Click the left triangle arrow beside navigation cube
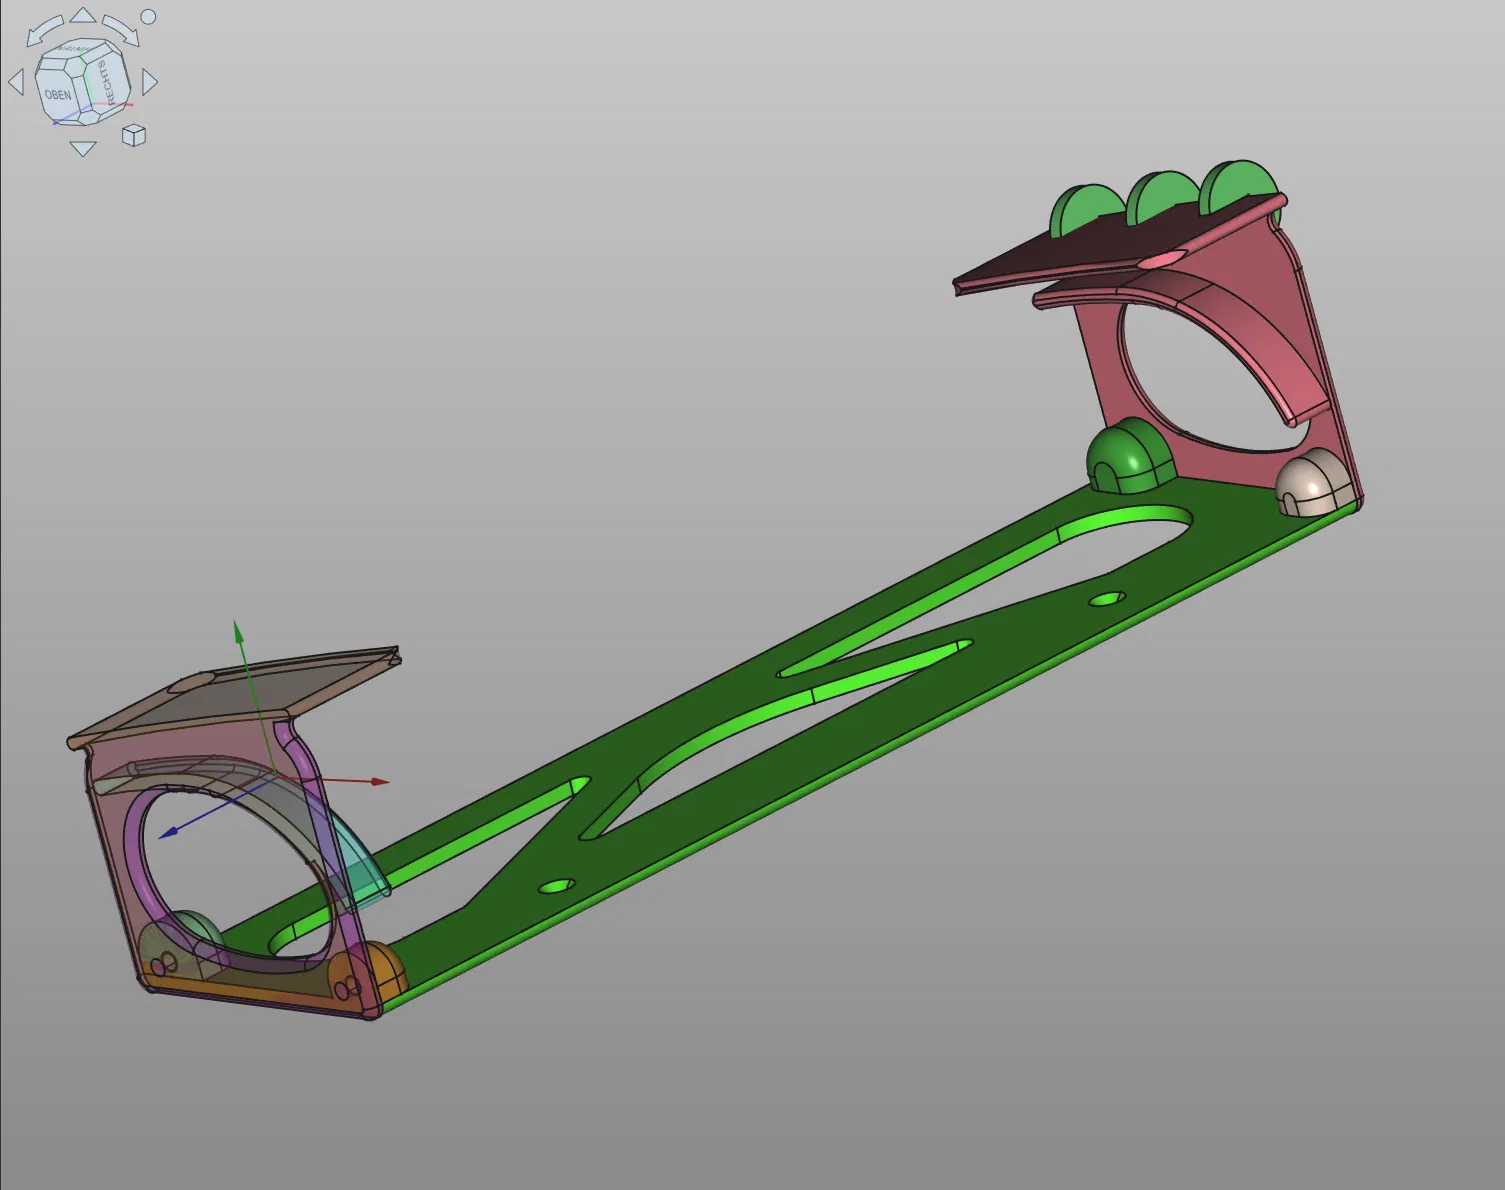The image size is (1505, 1190). tap(16, 82)
